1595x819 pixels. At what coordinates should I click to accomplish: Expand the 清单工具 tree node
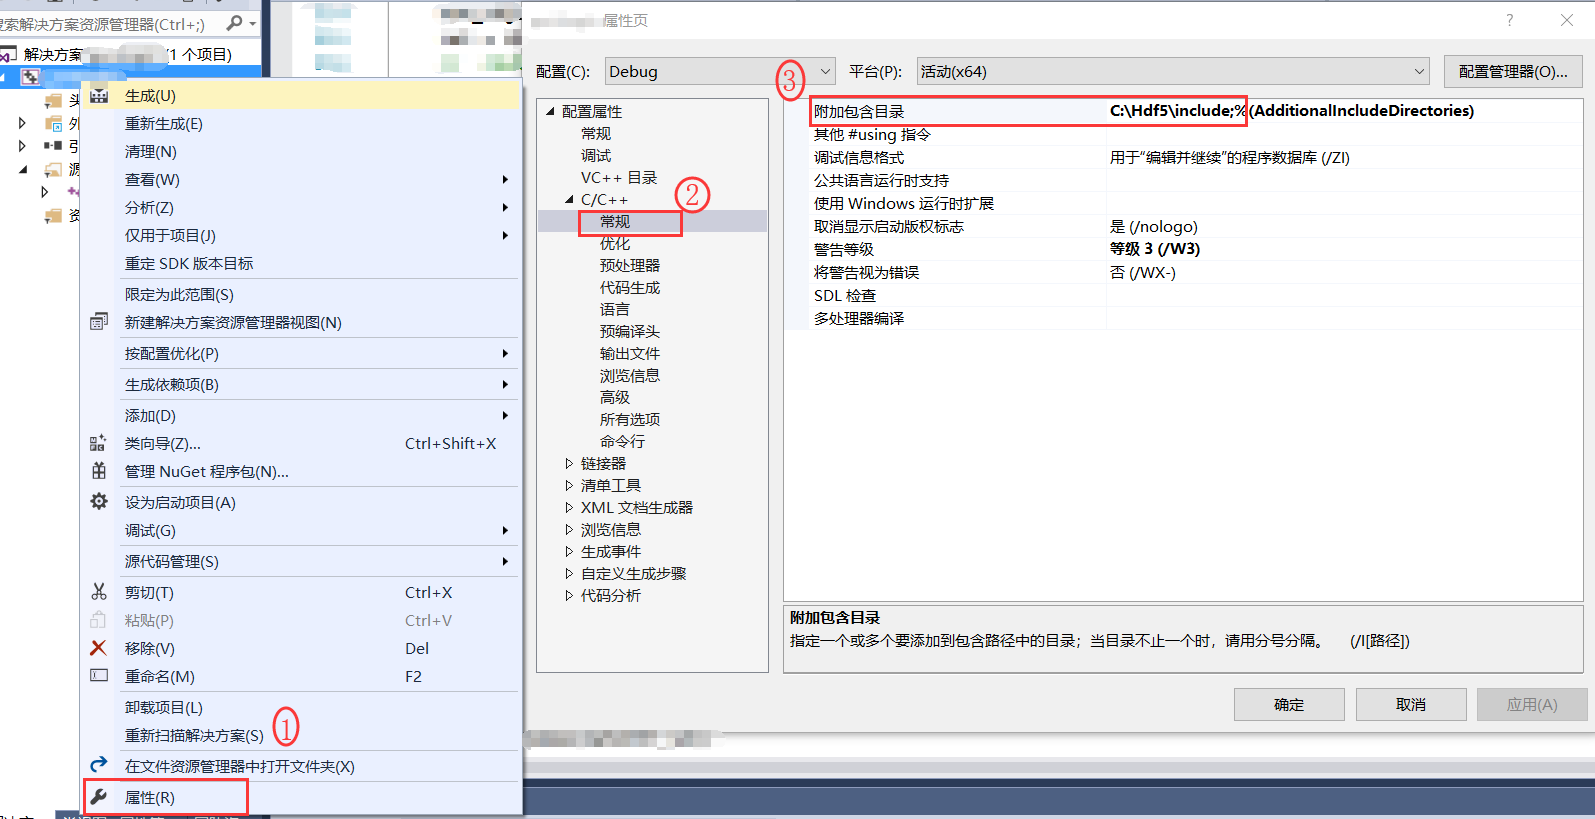[569, 485]
